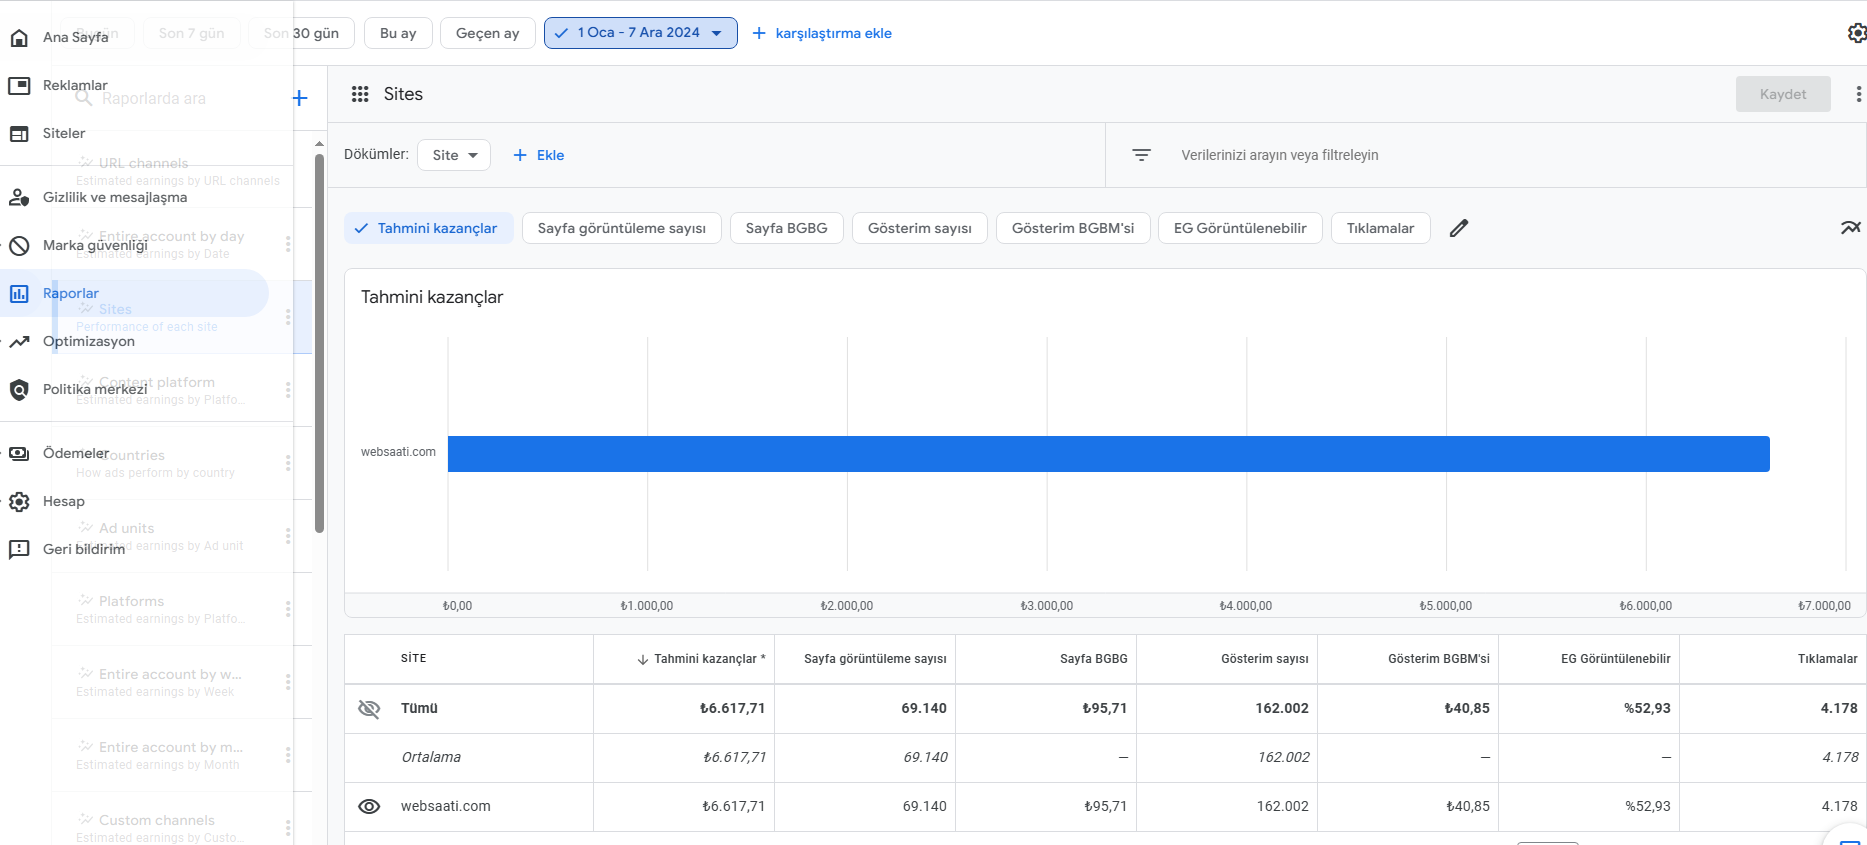Open URL channels report

click(180, 171)
